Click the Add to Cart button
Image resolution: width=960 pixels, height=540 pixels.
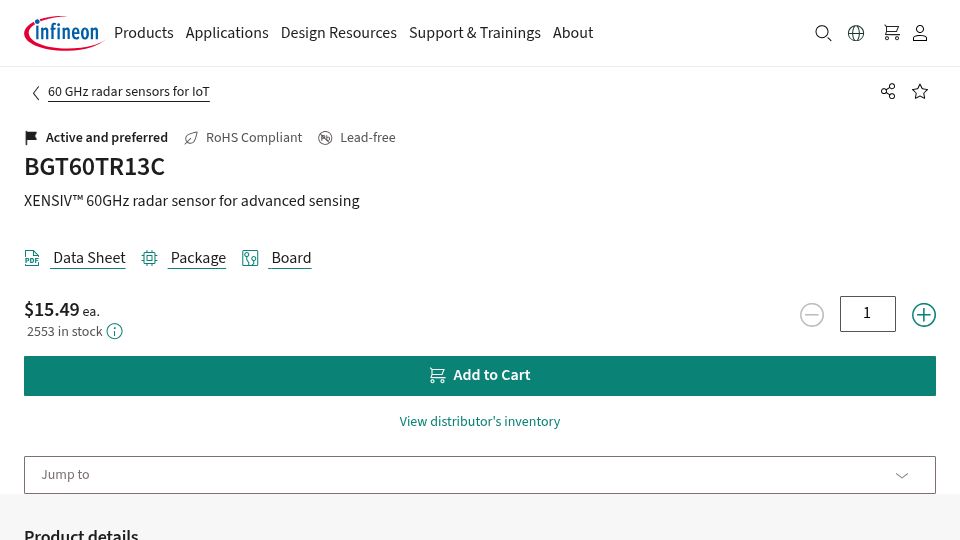click(480, 375)
